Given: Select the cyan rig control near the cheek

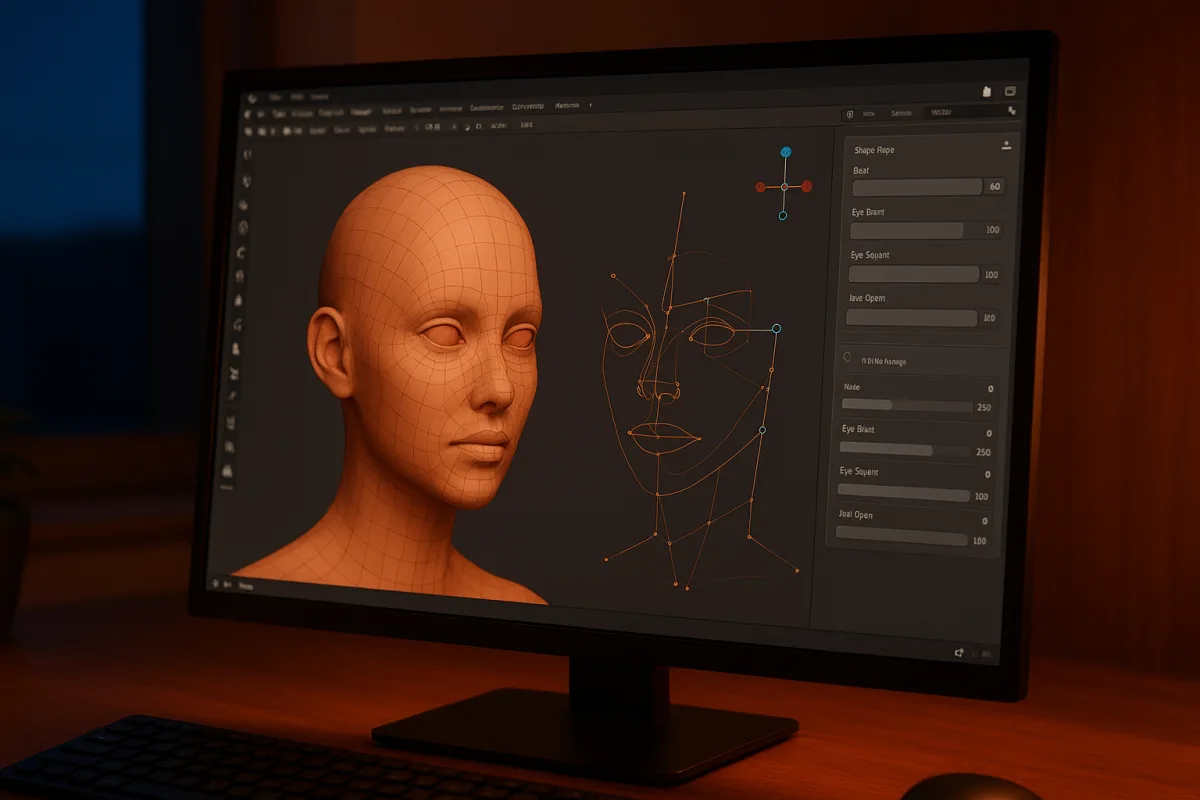Looking at the screenshot, I should click(762, 430).
